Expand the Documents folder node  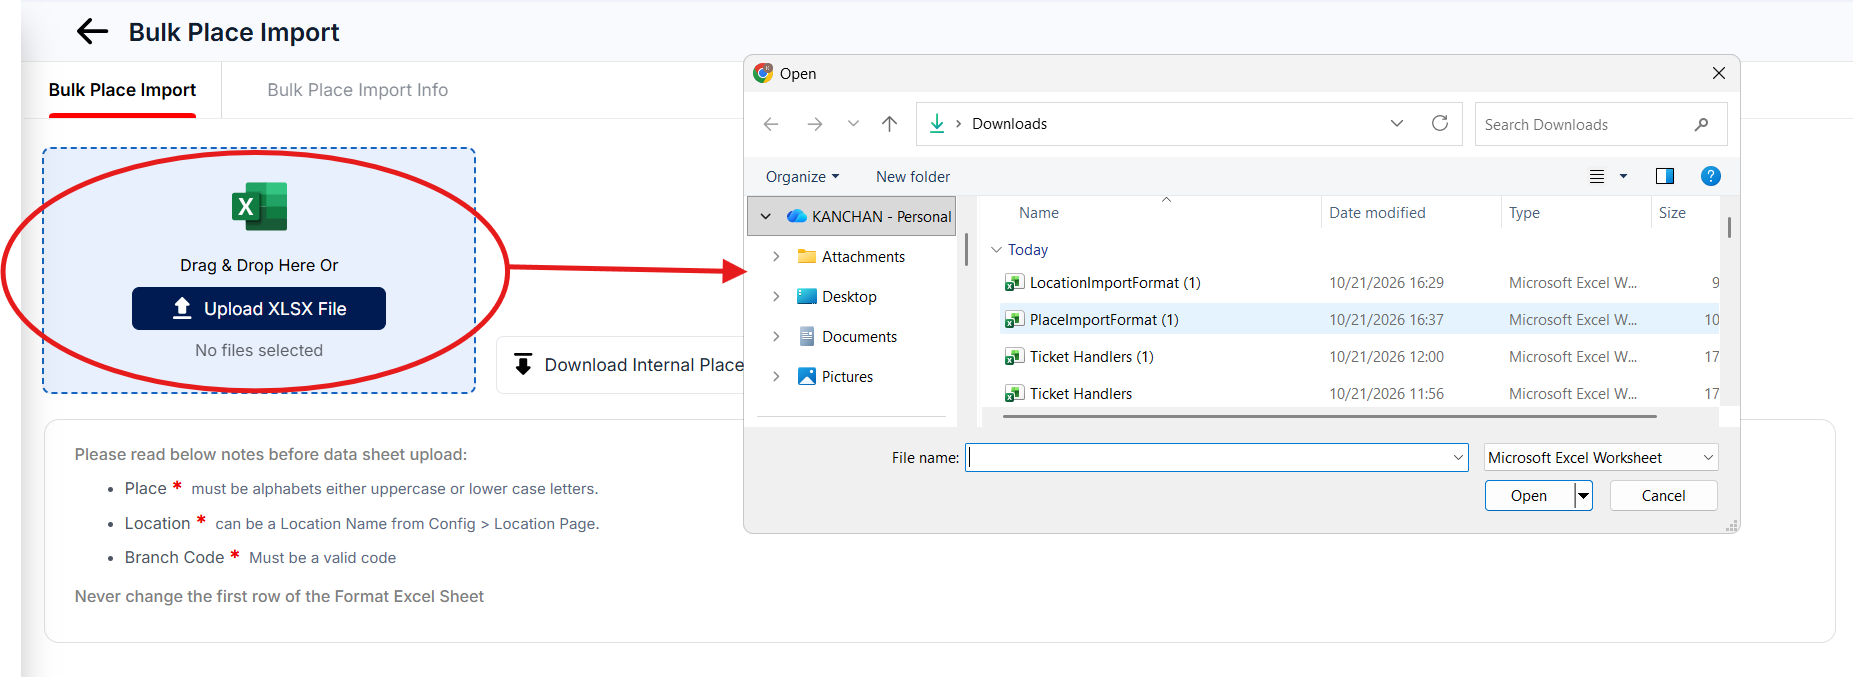click(x=776, y=337)
